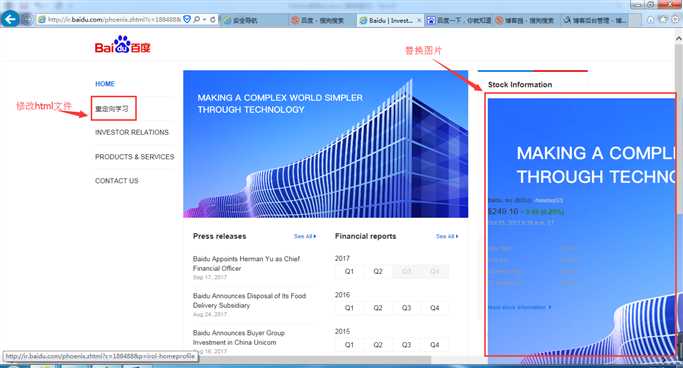Open the browser tools gear icon
The width and height of the screenshot is (683, 368).
[x=676, y=20]
